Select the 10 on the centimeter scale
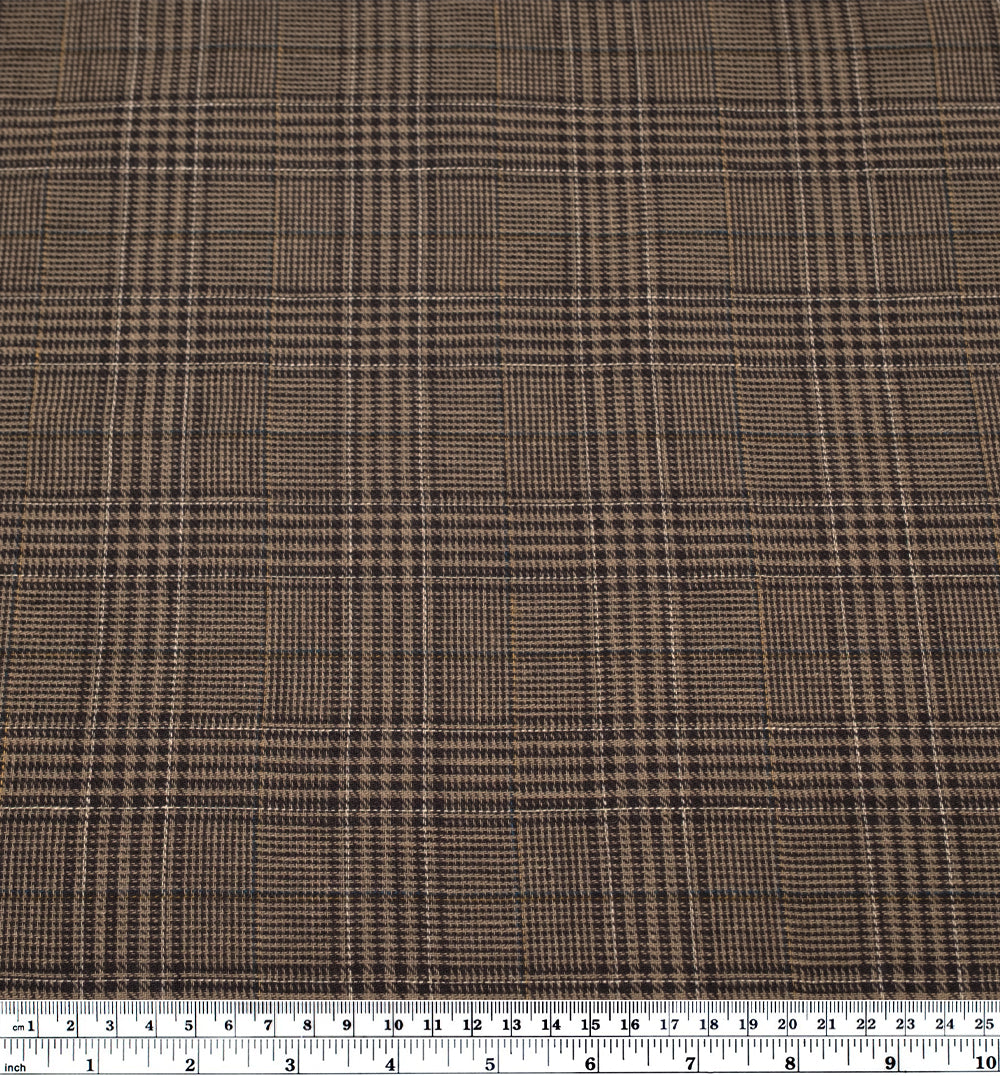This screenshot has height=1076, width=1000. click(x=393, y=1025)
